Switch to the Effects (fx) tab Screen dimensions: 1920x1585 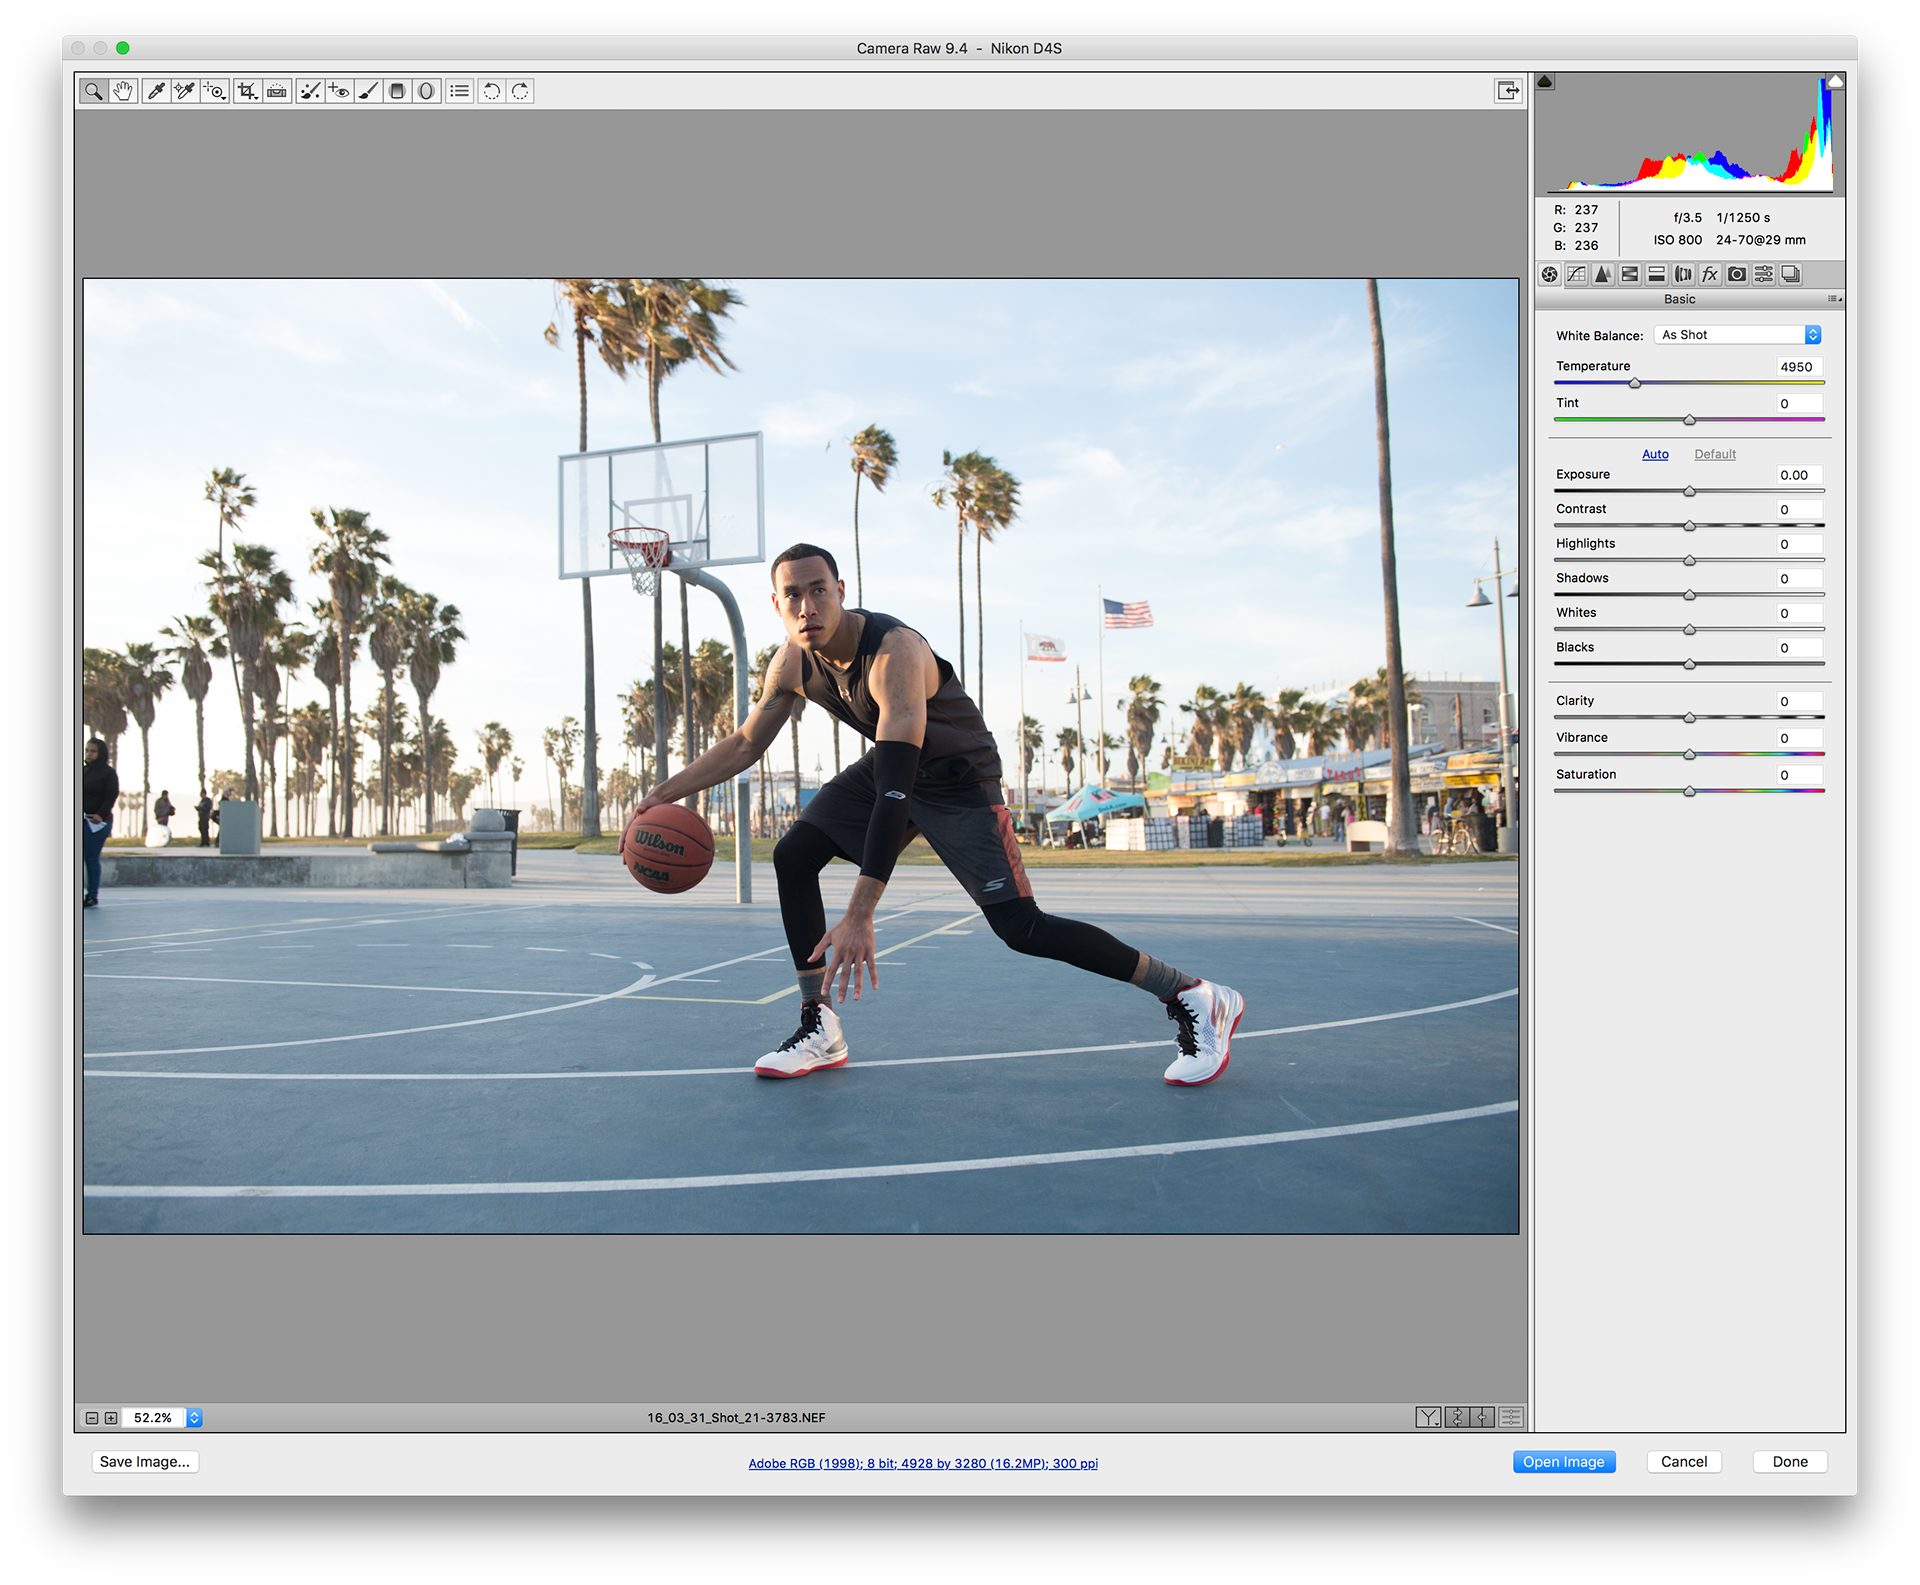tap(1710, 274)
